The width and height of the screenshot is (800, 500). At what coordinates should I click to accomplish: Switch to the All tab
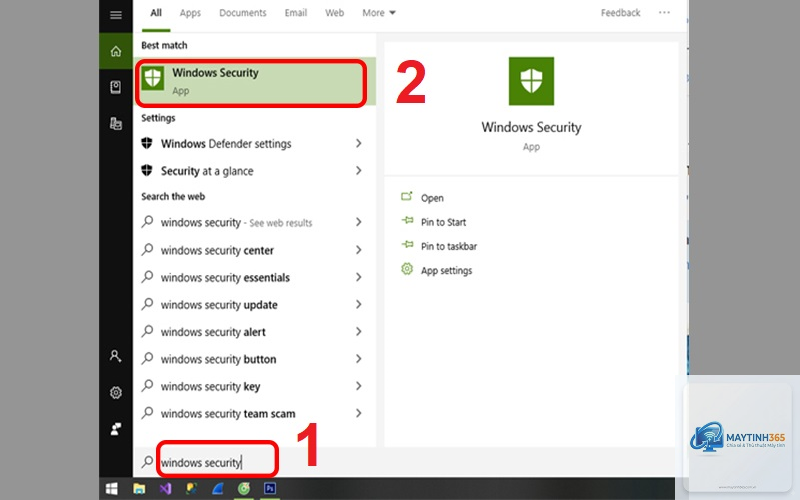156,13
